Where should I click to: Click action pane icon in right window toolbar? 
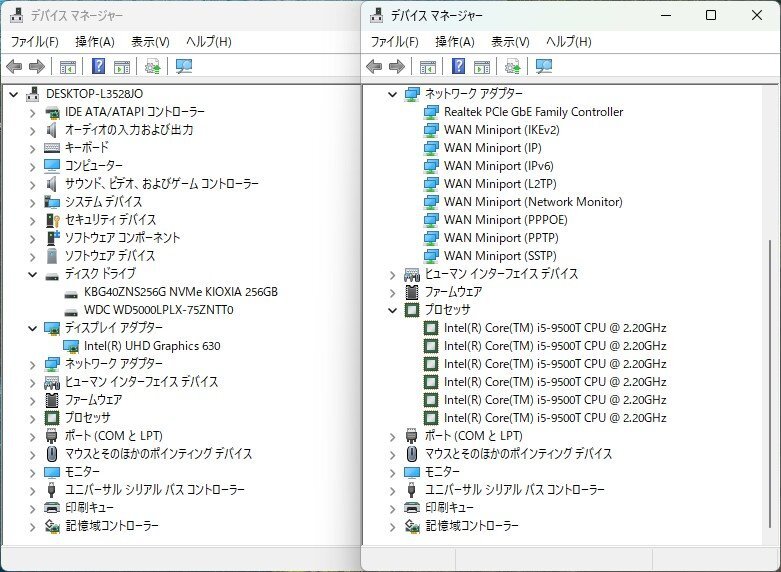482,66
